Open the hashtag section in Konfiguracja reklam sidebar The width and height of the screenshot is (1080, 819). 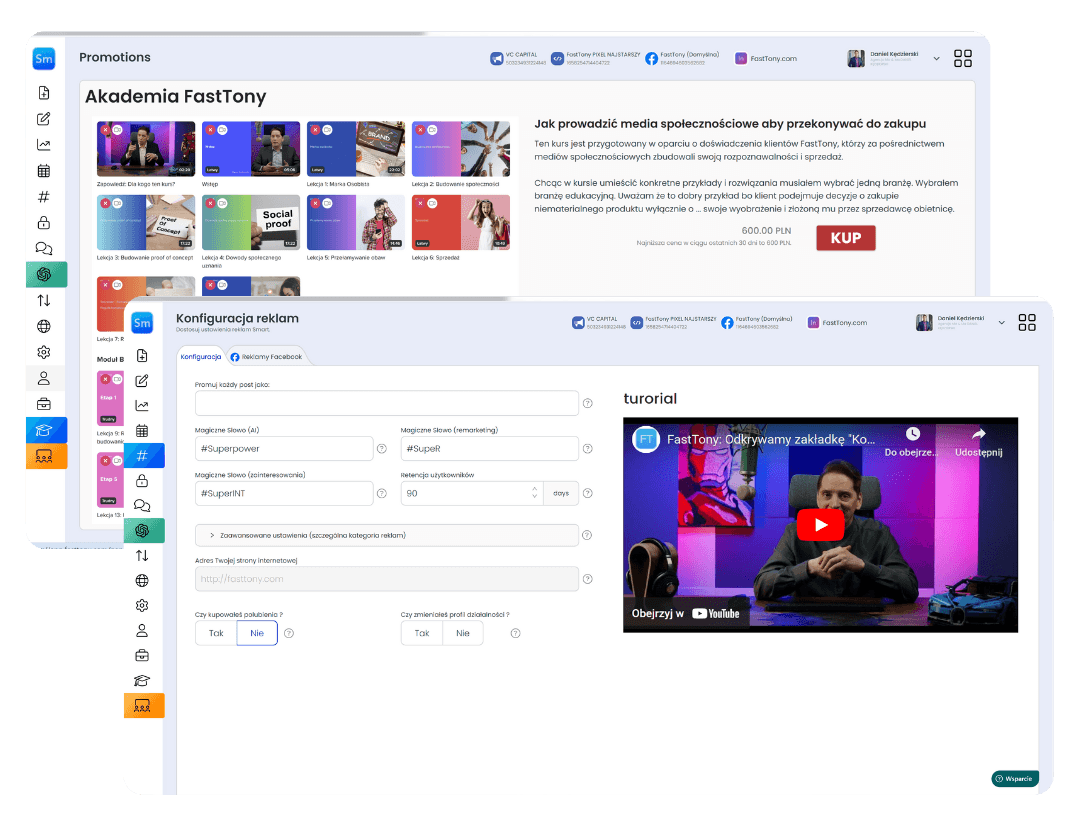pos(142,455)
